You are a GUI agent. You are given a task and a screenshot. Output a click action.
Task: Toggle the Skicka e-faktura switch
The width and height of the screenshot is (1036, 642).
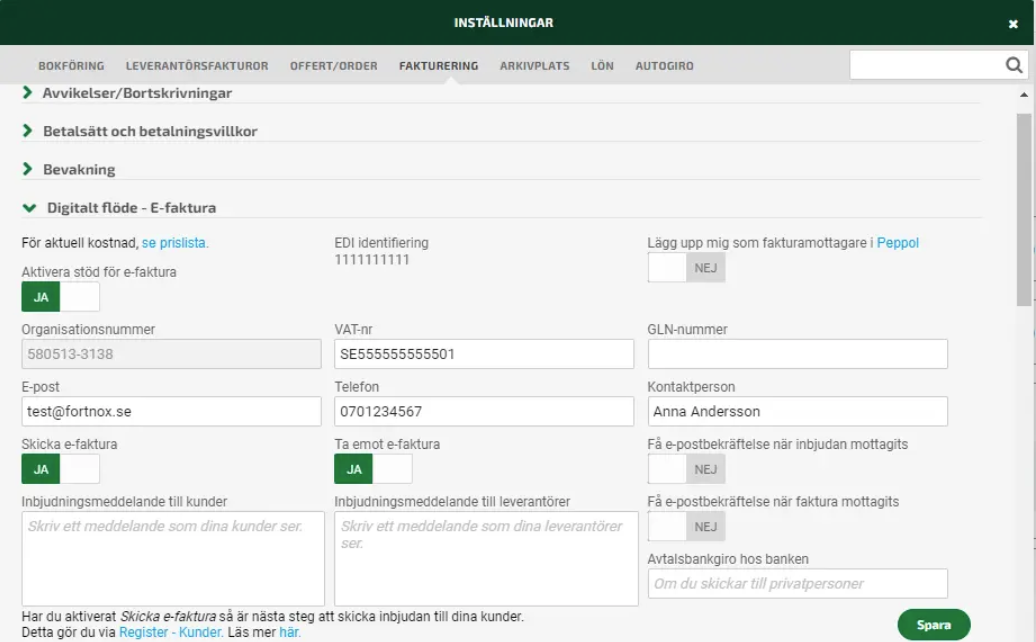pyautogui.click(x=60, y=468)
